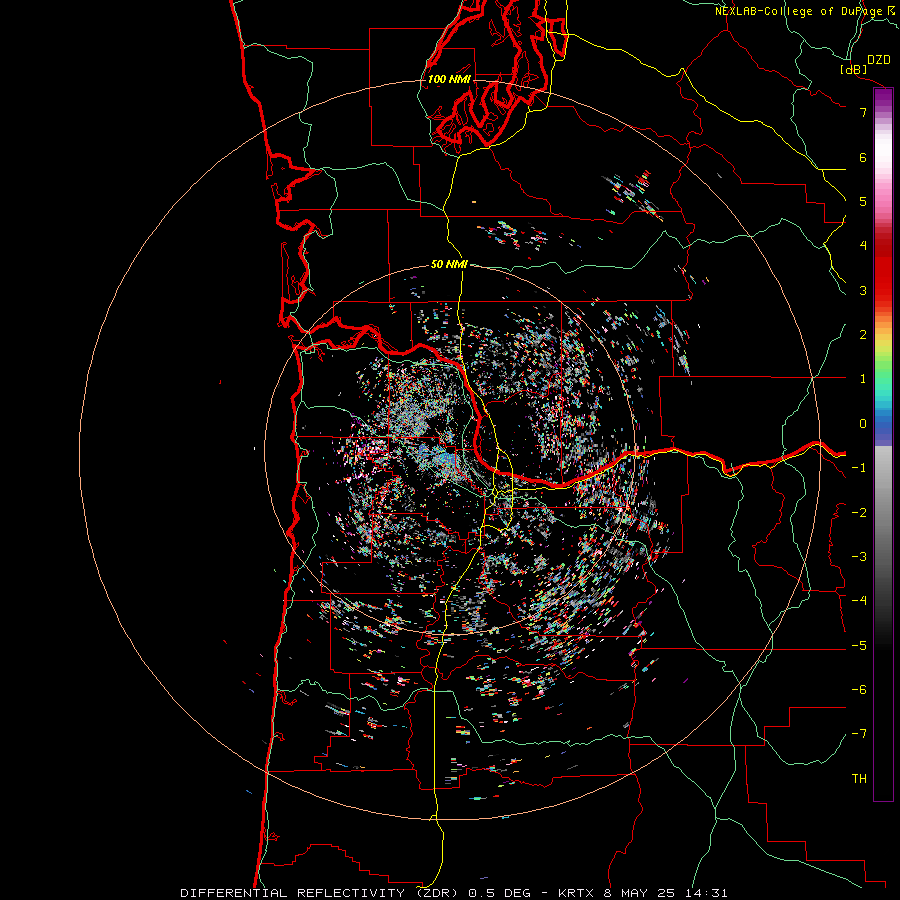Click the color scale label 3

pyautogui.click(x=863, y=290)
